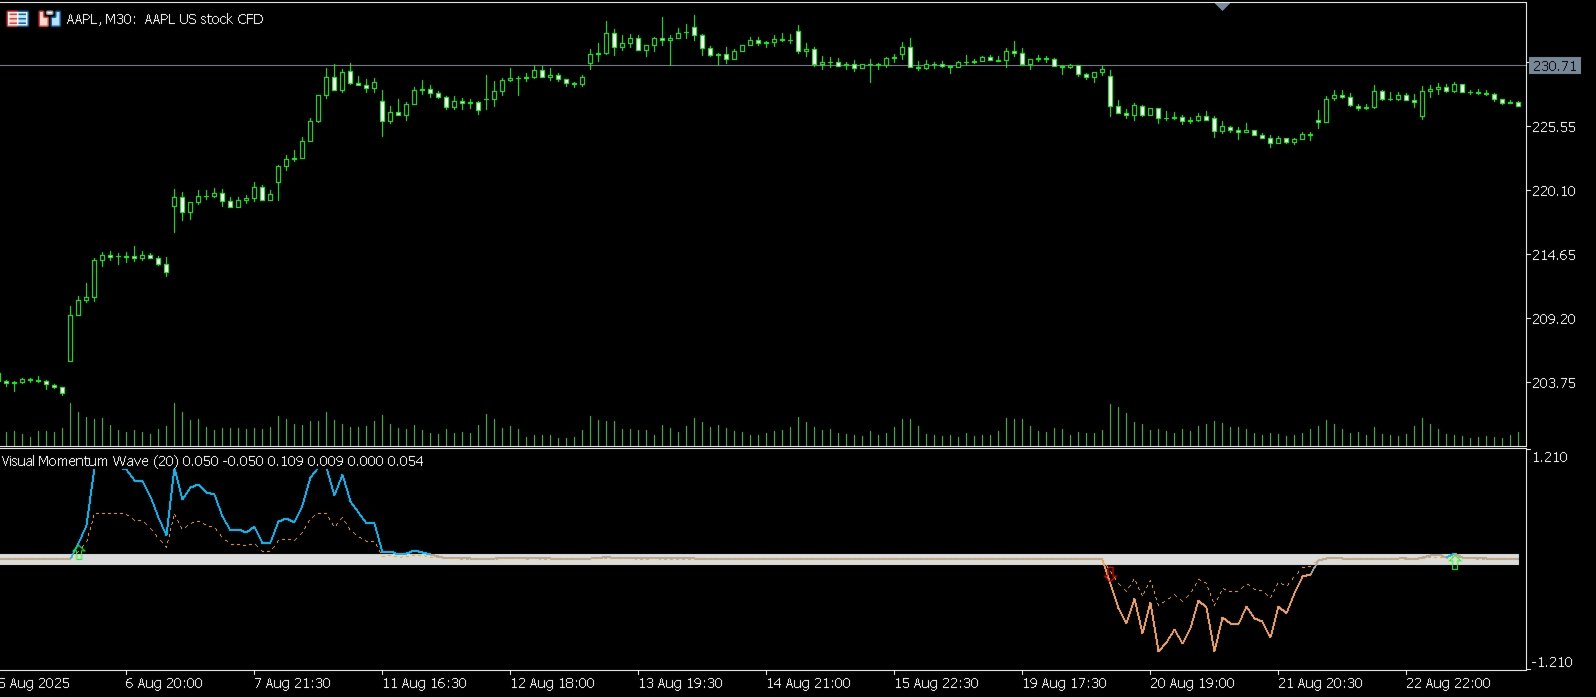Image resolution: width=1596 pixels, height=697 pixels.
Task: Click the 203.75 price axis label
Action: pos(1555,383)
